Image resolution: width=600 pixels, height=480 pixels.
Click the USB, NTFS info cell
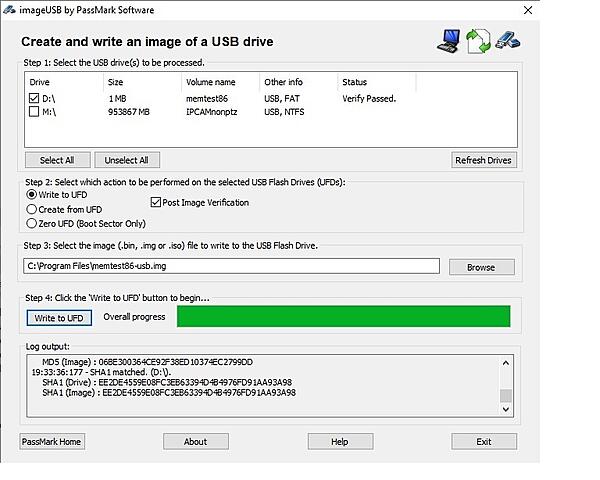click(x=284, y=112)
